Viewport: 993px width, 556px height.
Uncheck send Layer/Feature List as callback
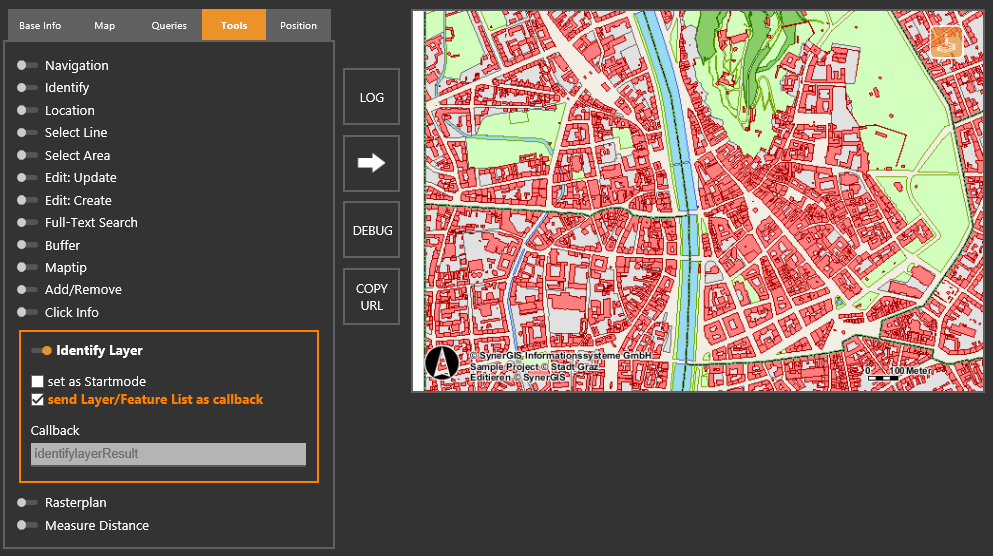38,400
